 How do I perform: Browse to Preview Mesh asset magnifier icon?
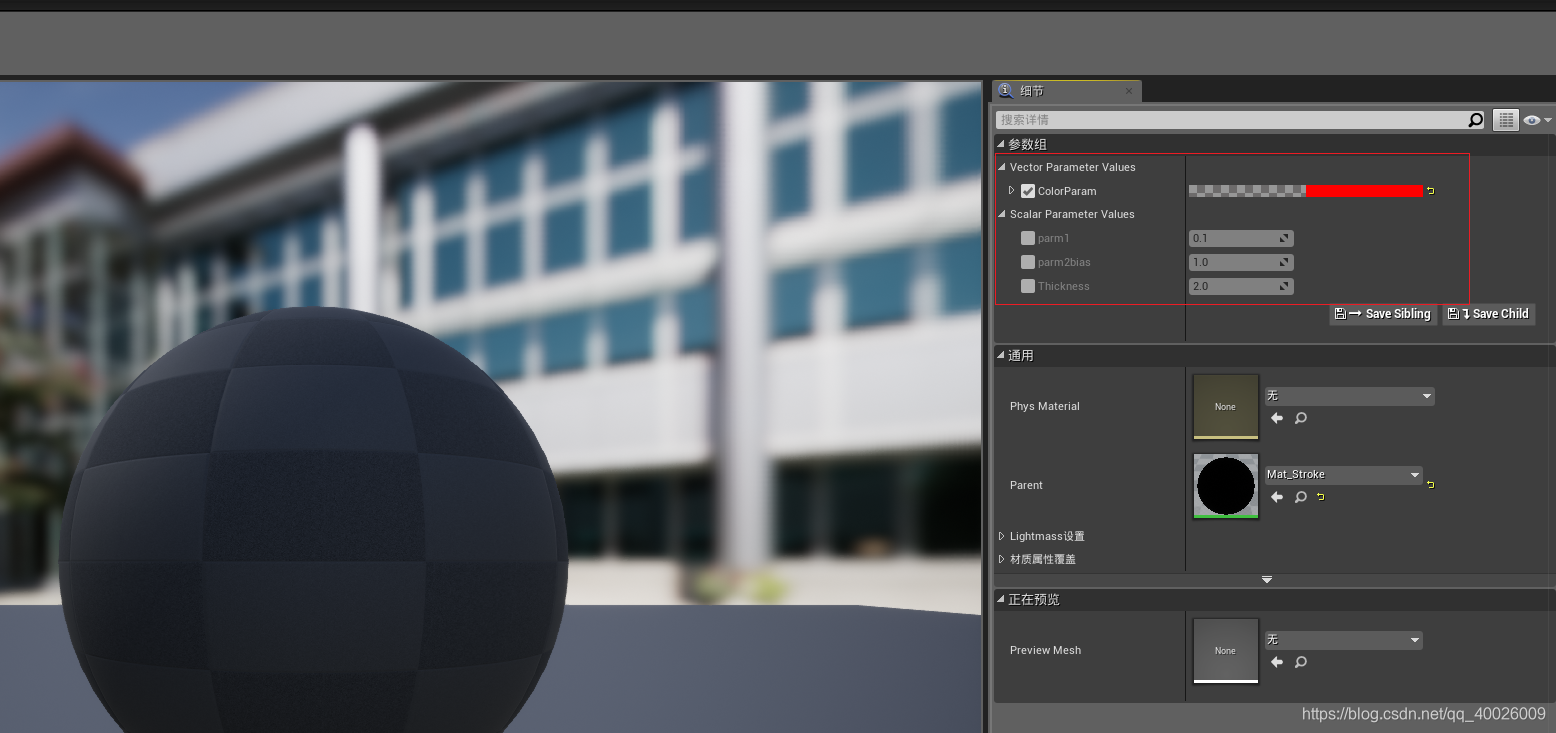1301,662
